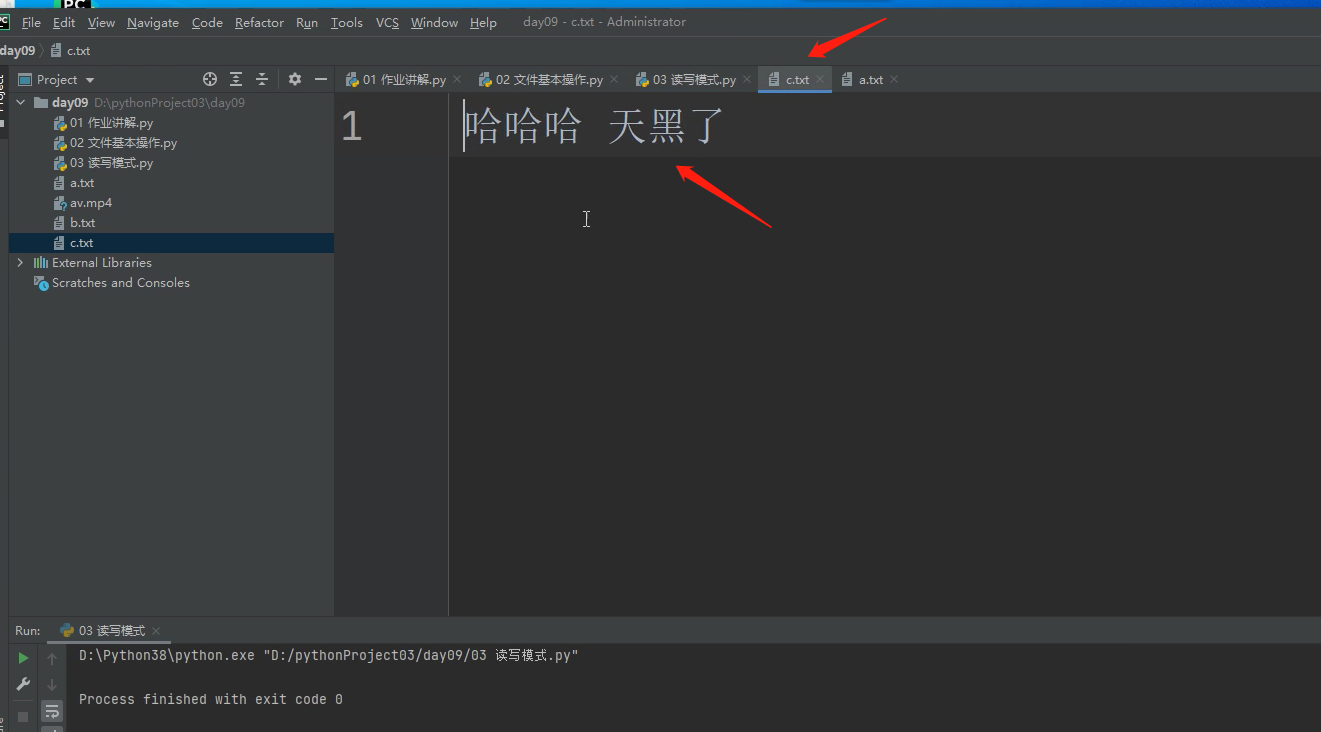Open the View menu
The width and height of the screenshot is (1321, 732).
(101, 22)
